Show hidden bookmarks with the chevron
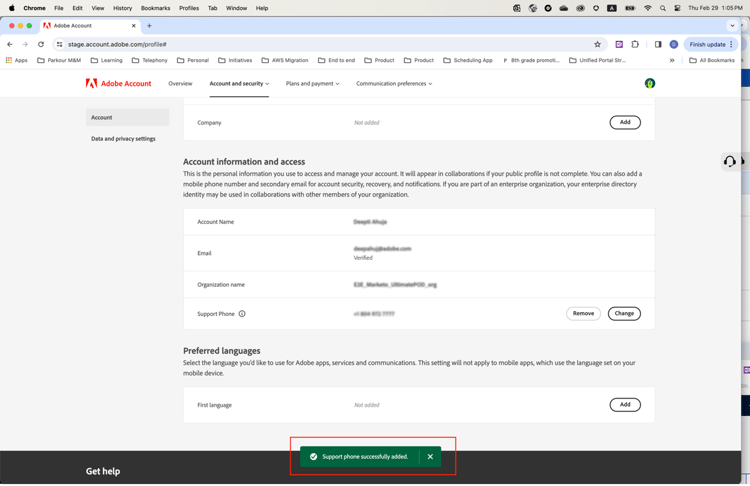 click(x=672, y=60)
